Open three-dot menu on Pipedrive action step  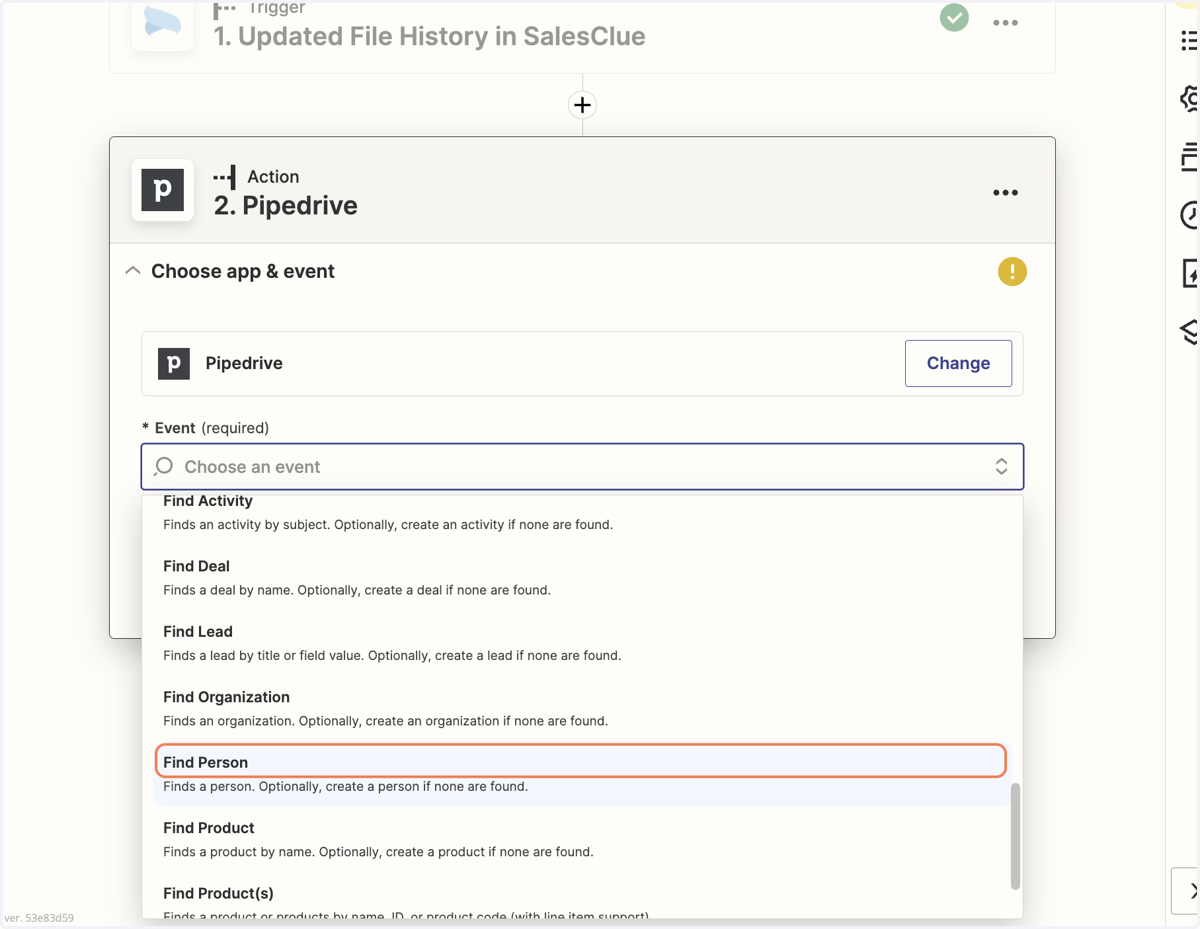[1005, 193]
